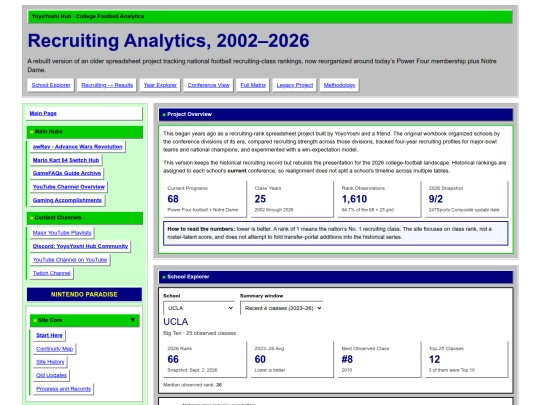Open the Start Here link
This screenshot has height=405, width=540.
point(49,335)
